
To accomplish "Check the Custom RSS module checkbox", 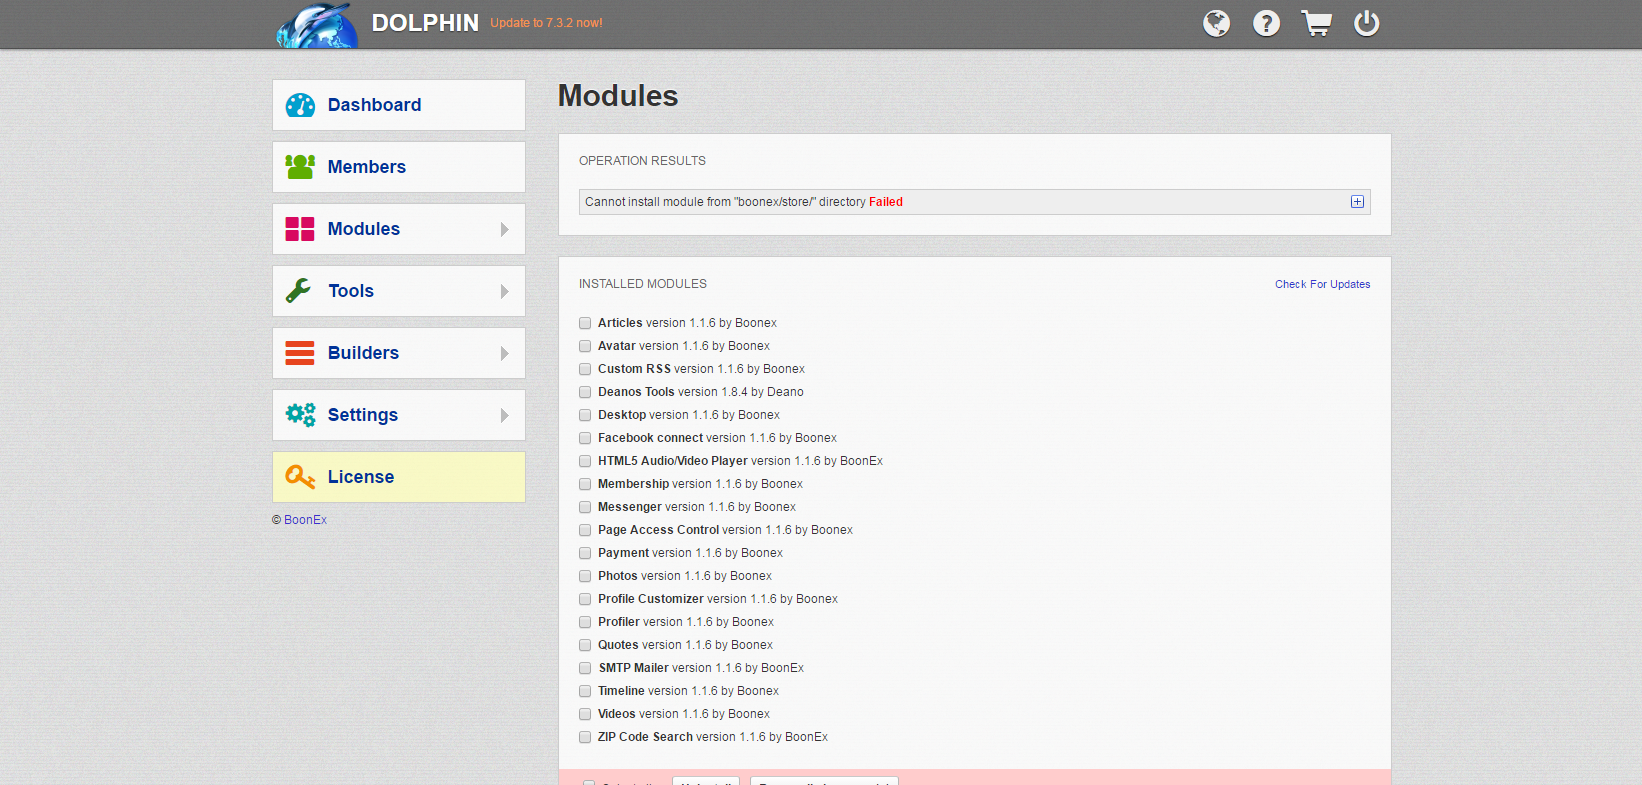I will coord(585,369).
